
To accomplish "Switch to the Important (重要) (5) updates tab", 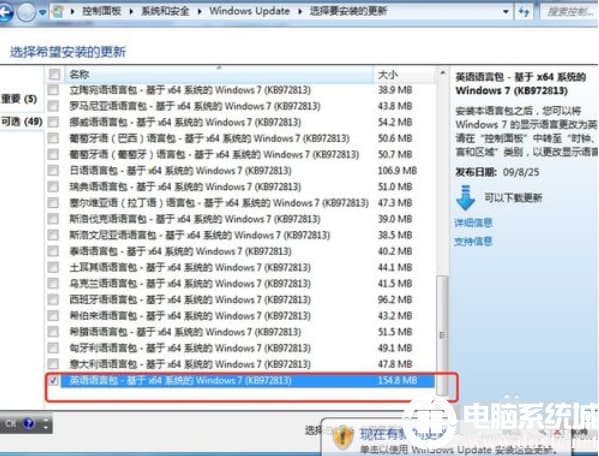I will coord(19,99).
